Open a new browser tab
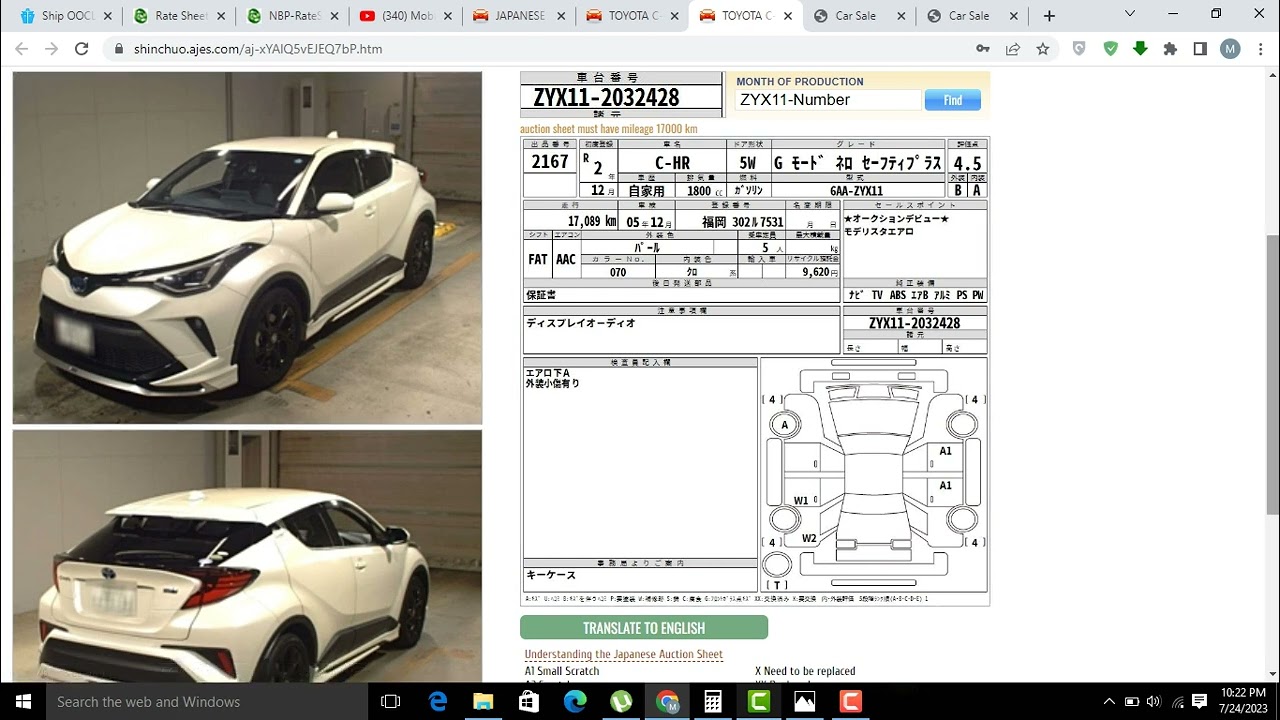 pos(1049,16)
